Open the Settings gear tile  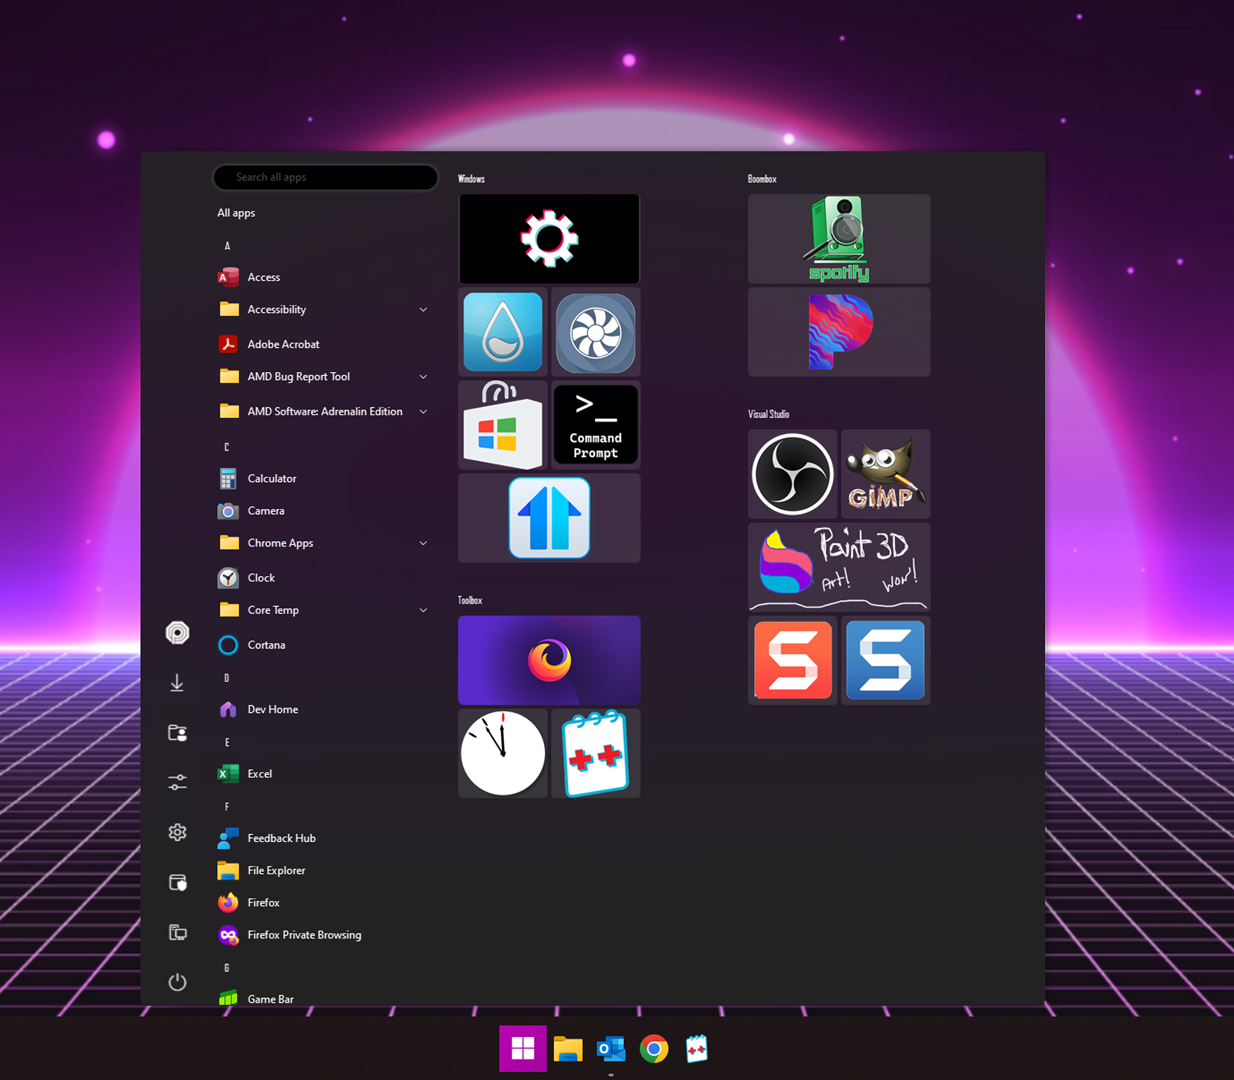click(x=549, y=239)
